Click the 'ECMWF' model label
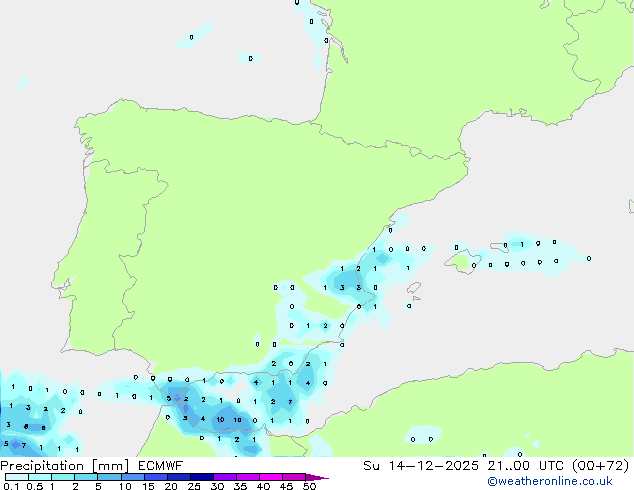Image resolution: width=634 pixels, height=490 pixels. (161, 466)
